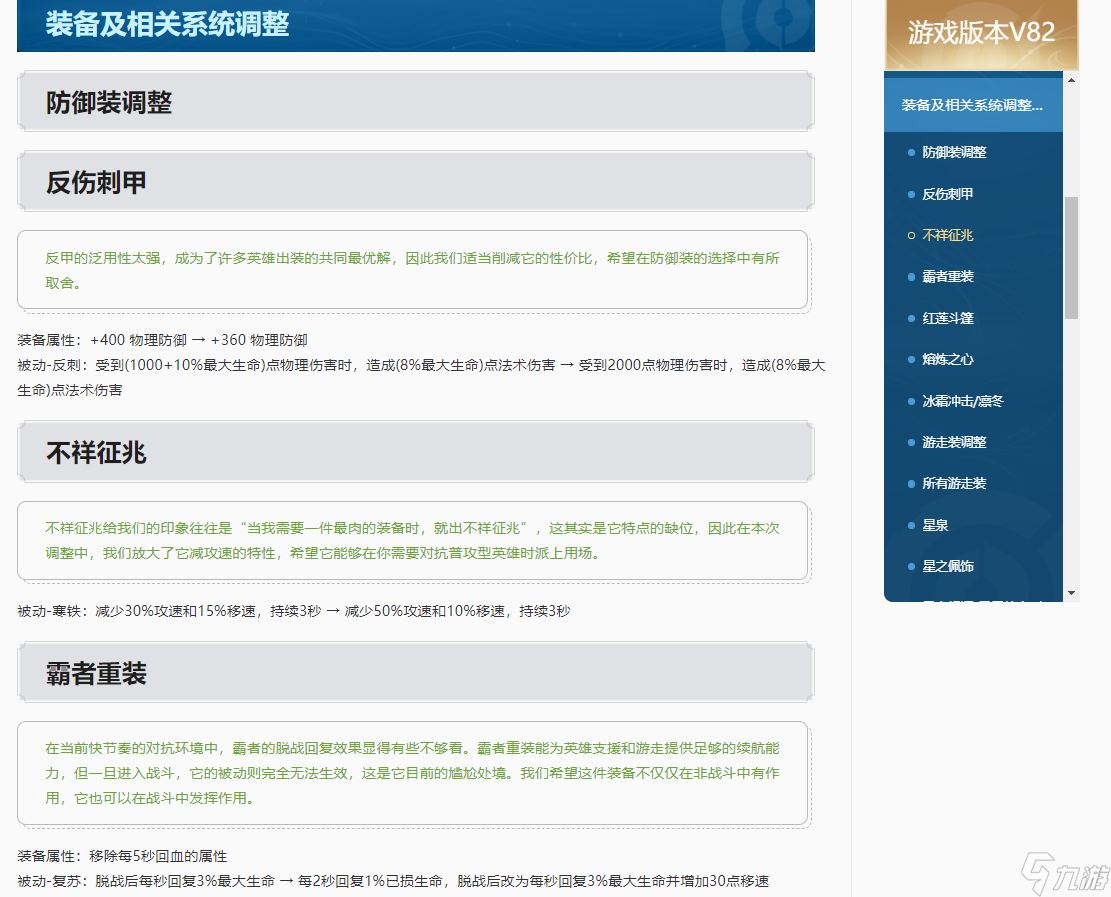Select highlighted 不祥征兆 sidebar entry
Image resolution: width=1111 pixels, height=897 pixels.
(x=947, y=235)
